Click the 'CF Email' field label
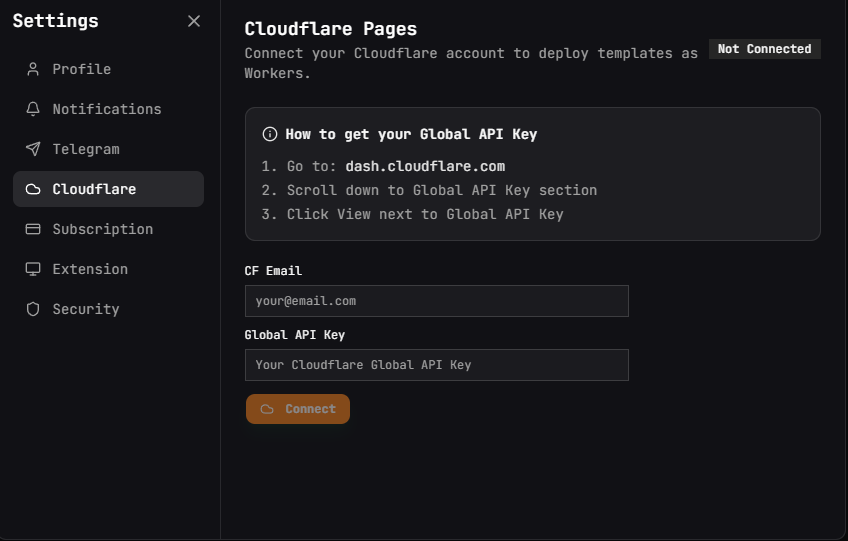Viewport: 848px width, 541px height. click(273, 270)
